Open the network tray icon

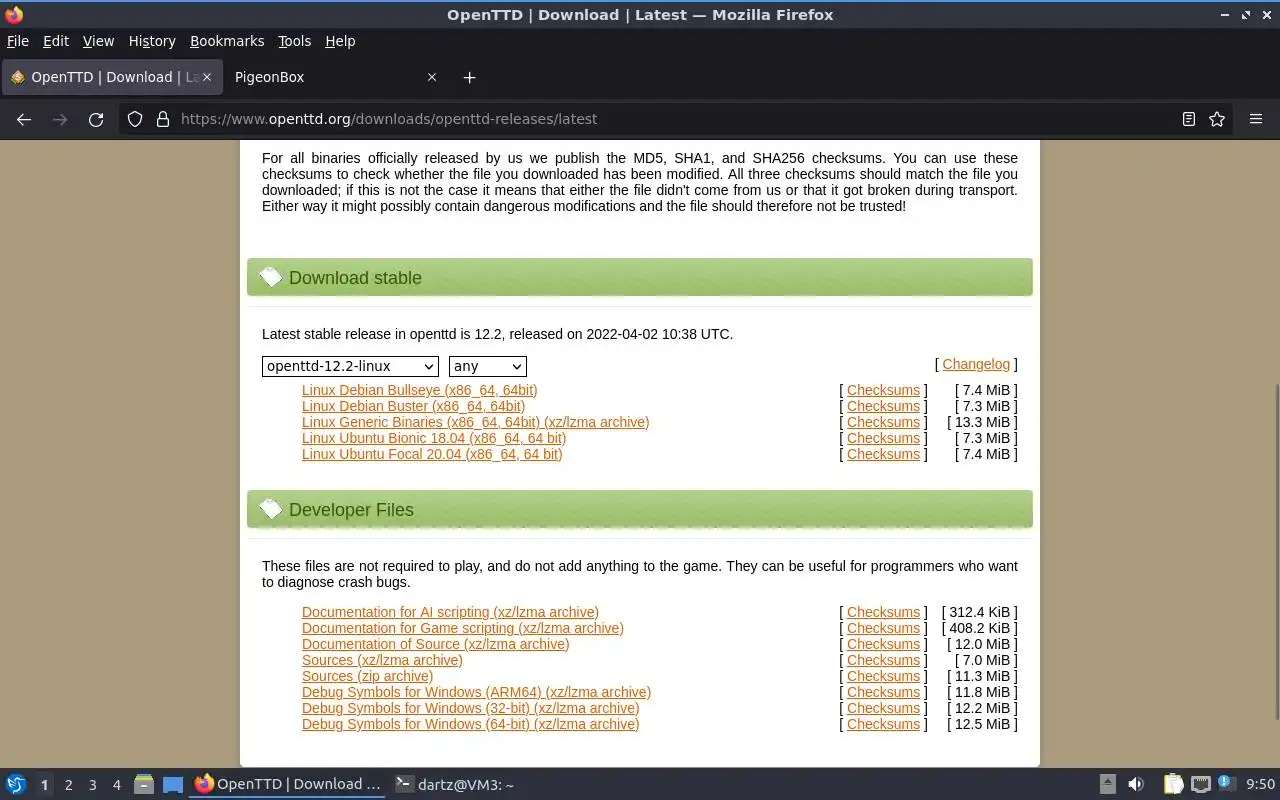click(1201, 785)
